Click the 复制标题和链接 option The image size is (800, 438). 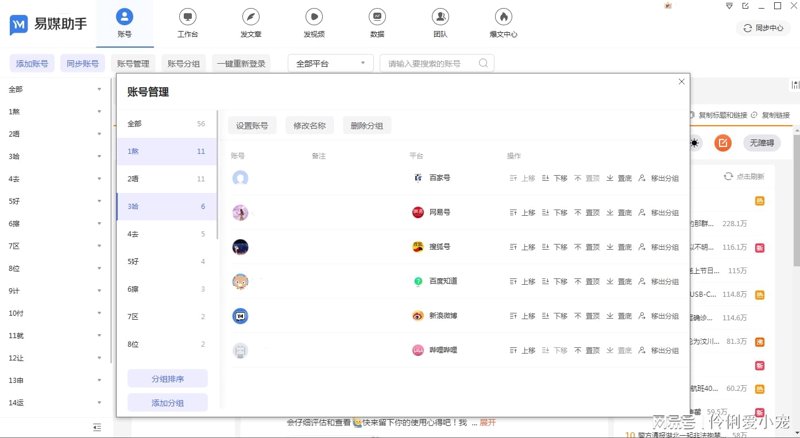(x=718, y=115)
